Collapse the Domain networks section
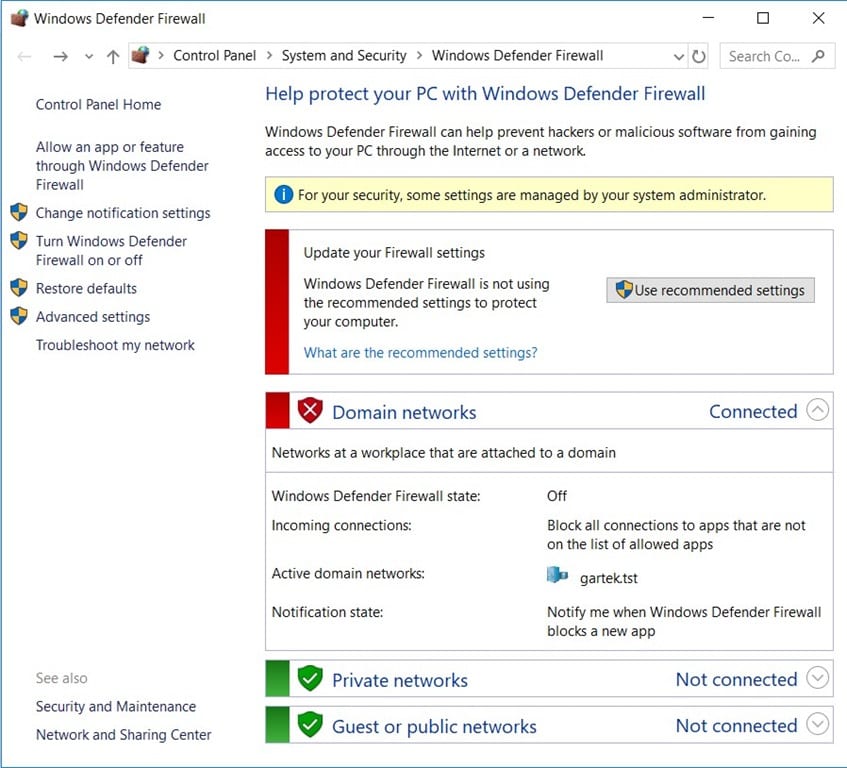The width and height of the screenshot is (847, 768). point(818,410)
